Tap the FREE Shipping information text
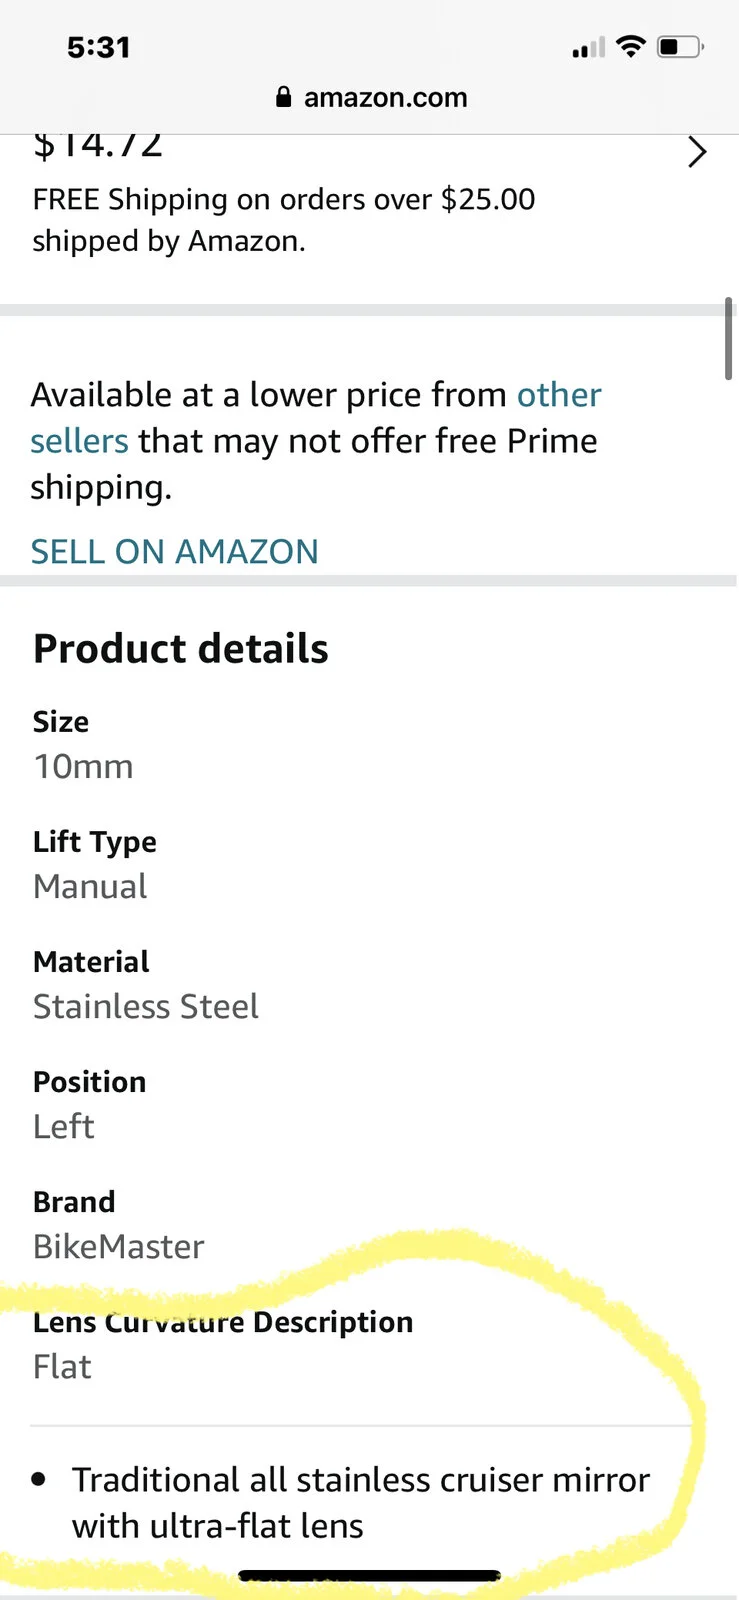739x1600 pixels. (283, 220)
